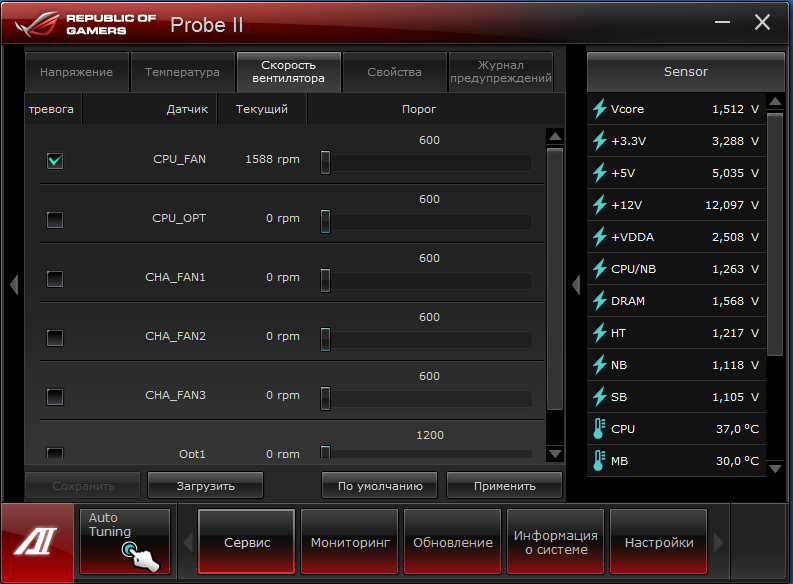Open the Сервис menu
This screenshot has width=793, height=584.
tap(247, 542)
